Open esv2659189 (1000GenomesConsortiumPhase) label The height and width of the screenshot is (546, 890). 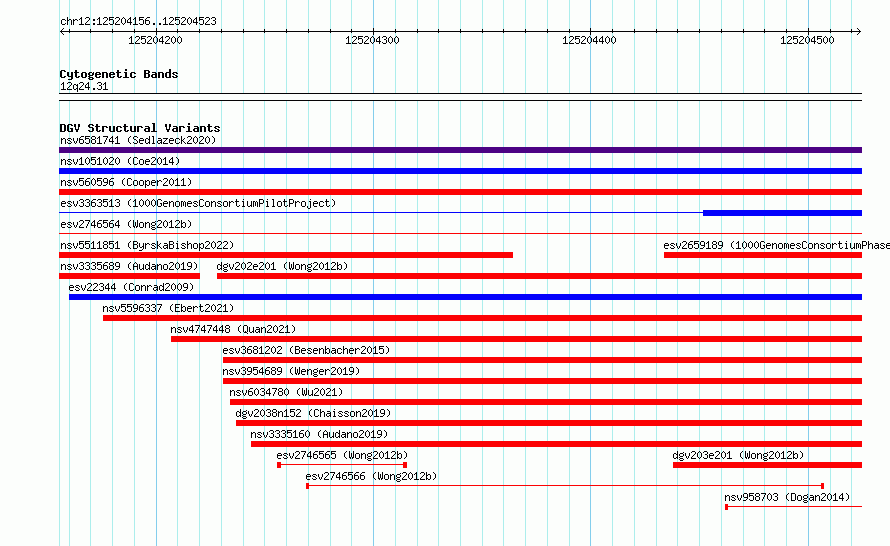click(x=776, y=245)
